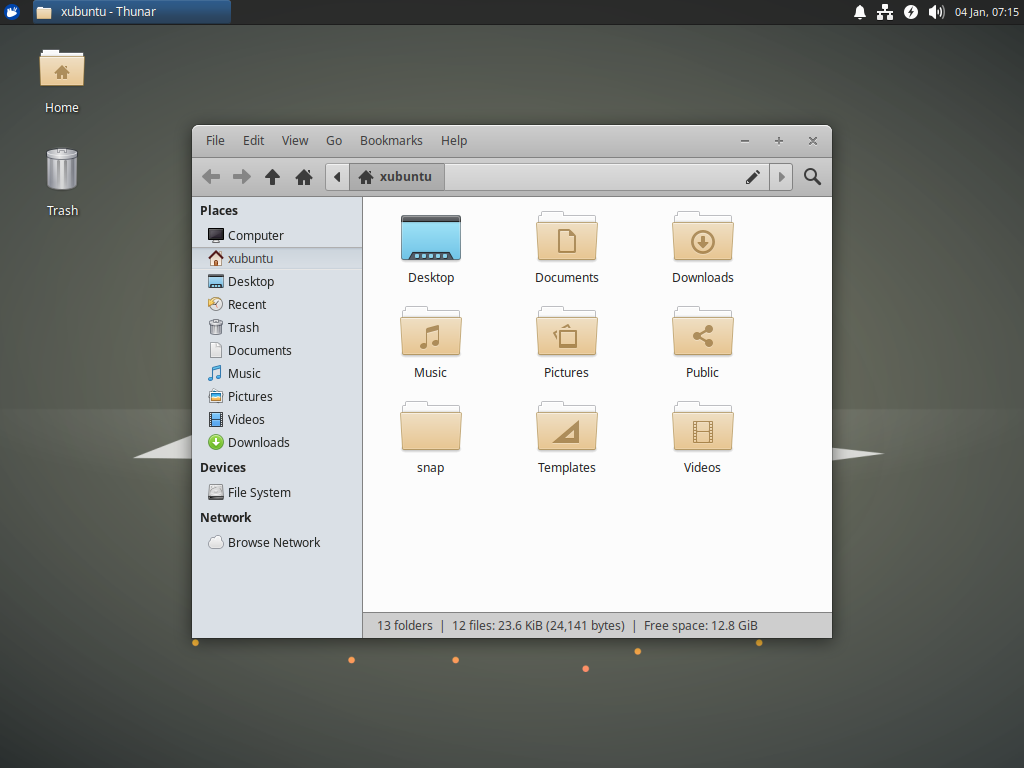Open Recent files from the sidebar
Screen dimensions: 1024x768
(x=245, y=304)
